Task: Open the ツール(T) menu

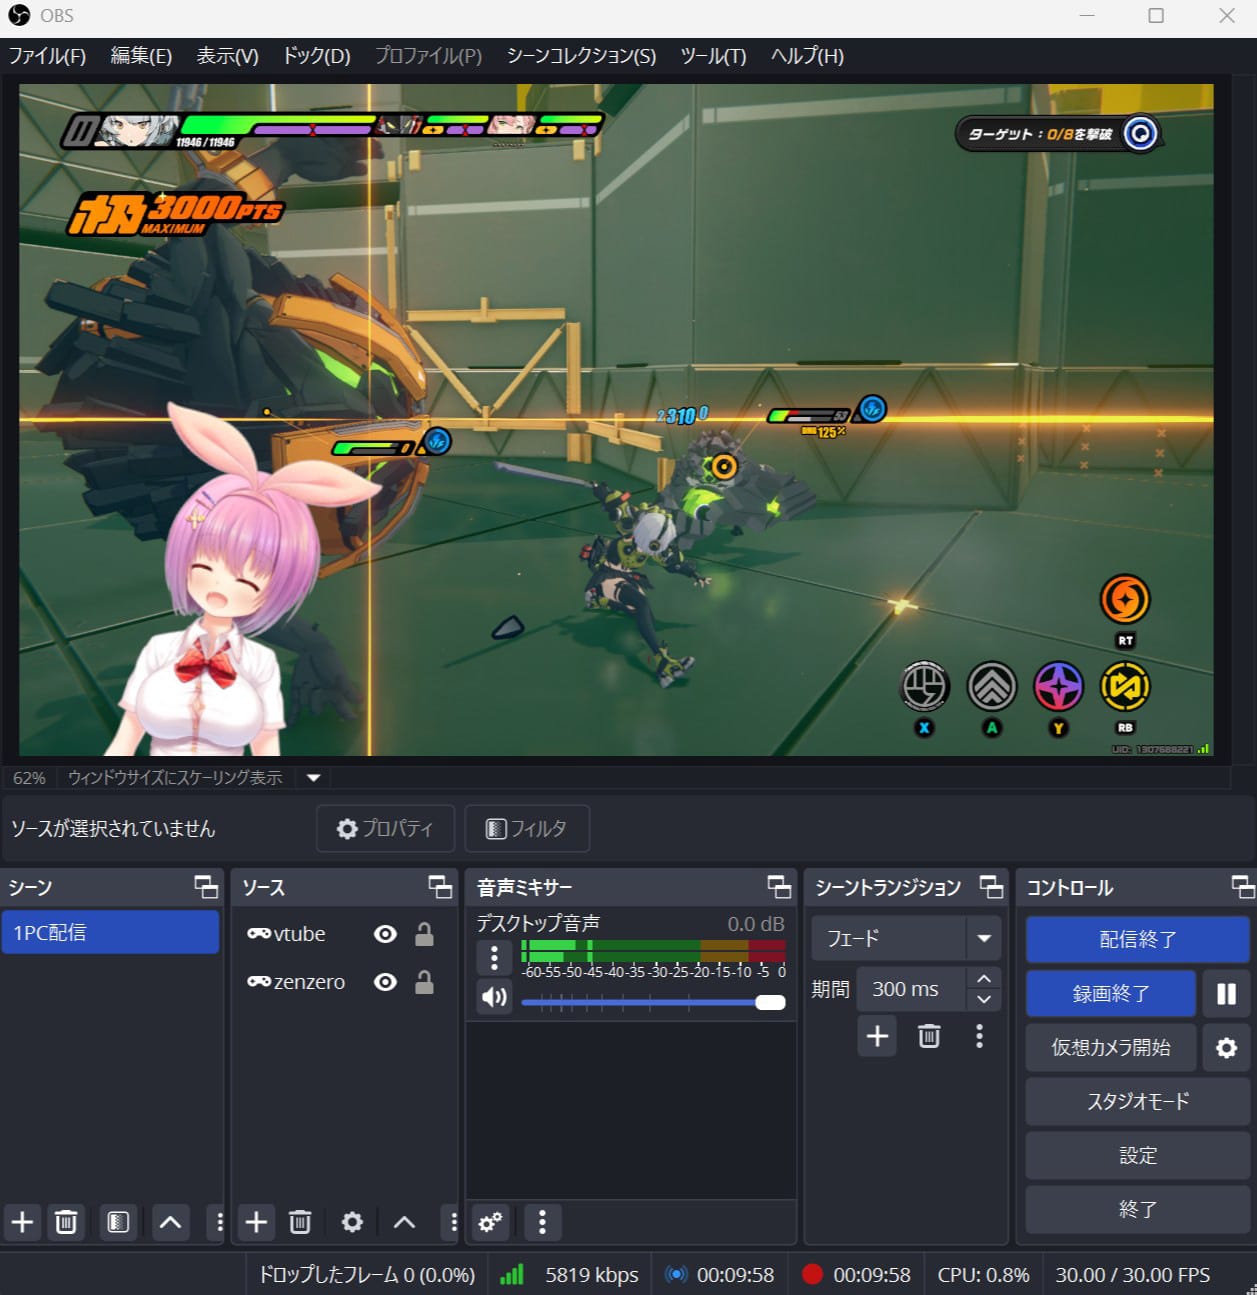Action: coord(713,56)
